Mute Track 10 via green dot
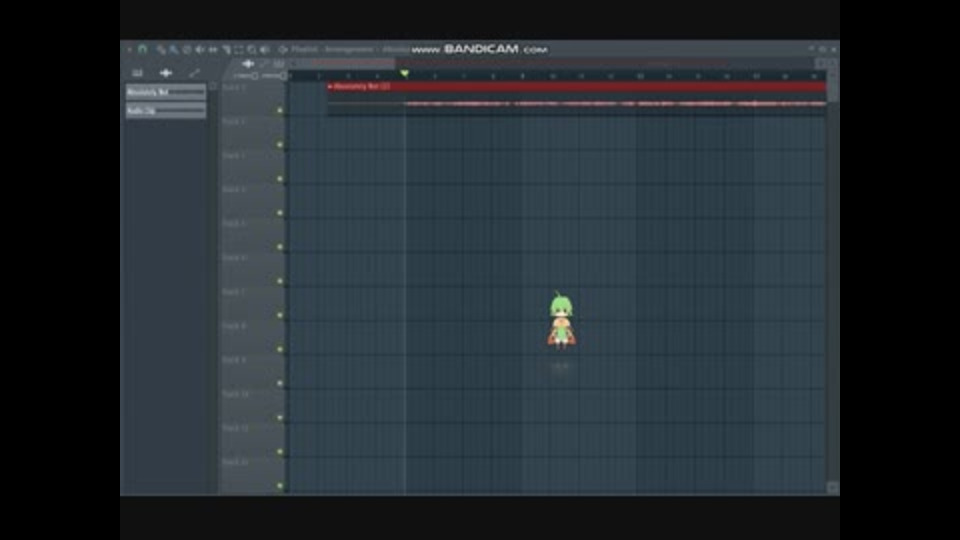 280,418
